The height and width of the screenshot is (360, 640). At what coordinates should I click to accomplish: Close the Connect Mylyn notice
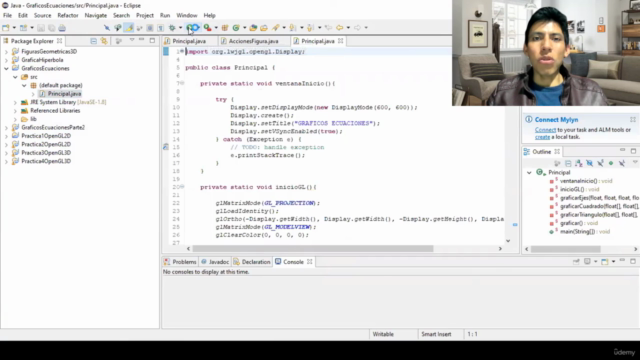tap(633, 120)
